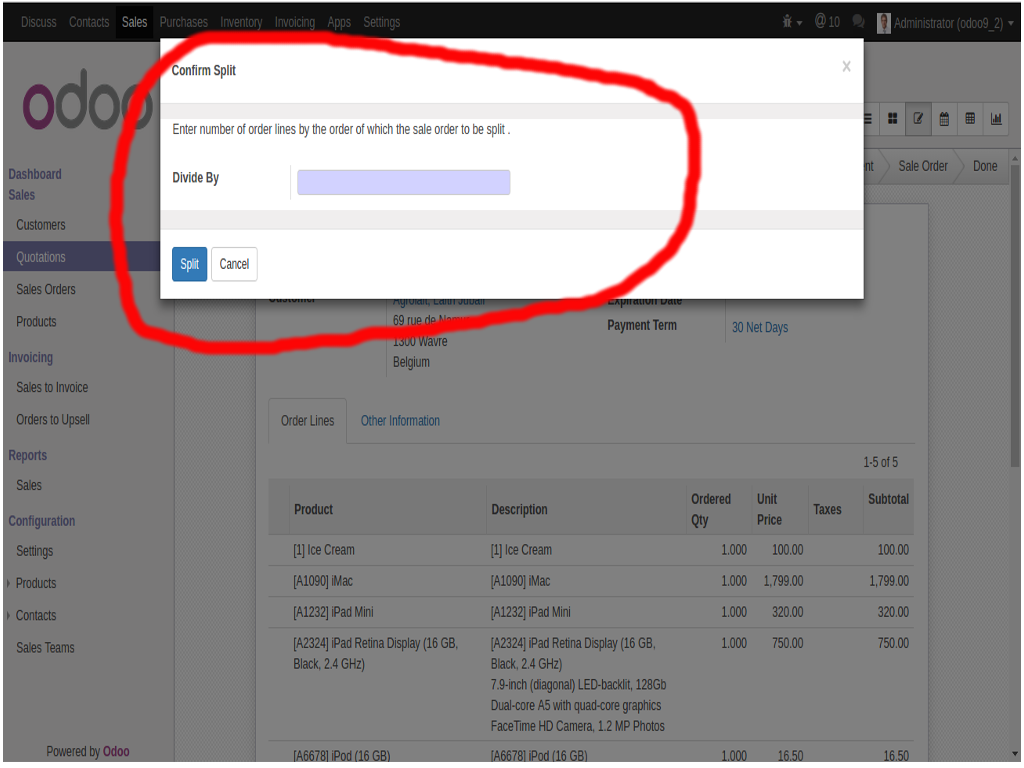This screenshot has height=768, width=1024.
Task: Open the Contacts top menu
Action: [x=89, y=22]
